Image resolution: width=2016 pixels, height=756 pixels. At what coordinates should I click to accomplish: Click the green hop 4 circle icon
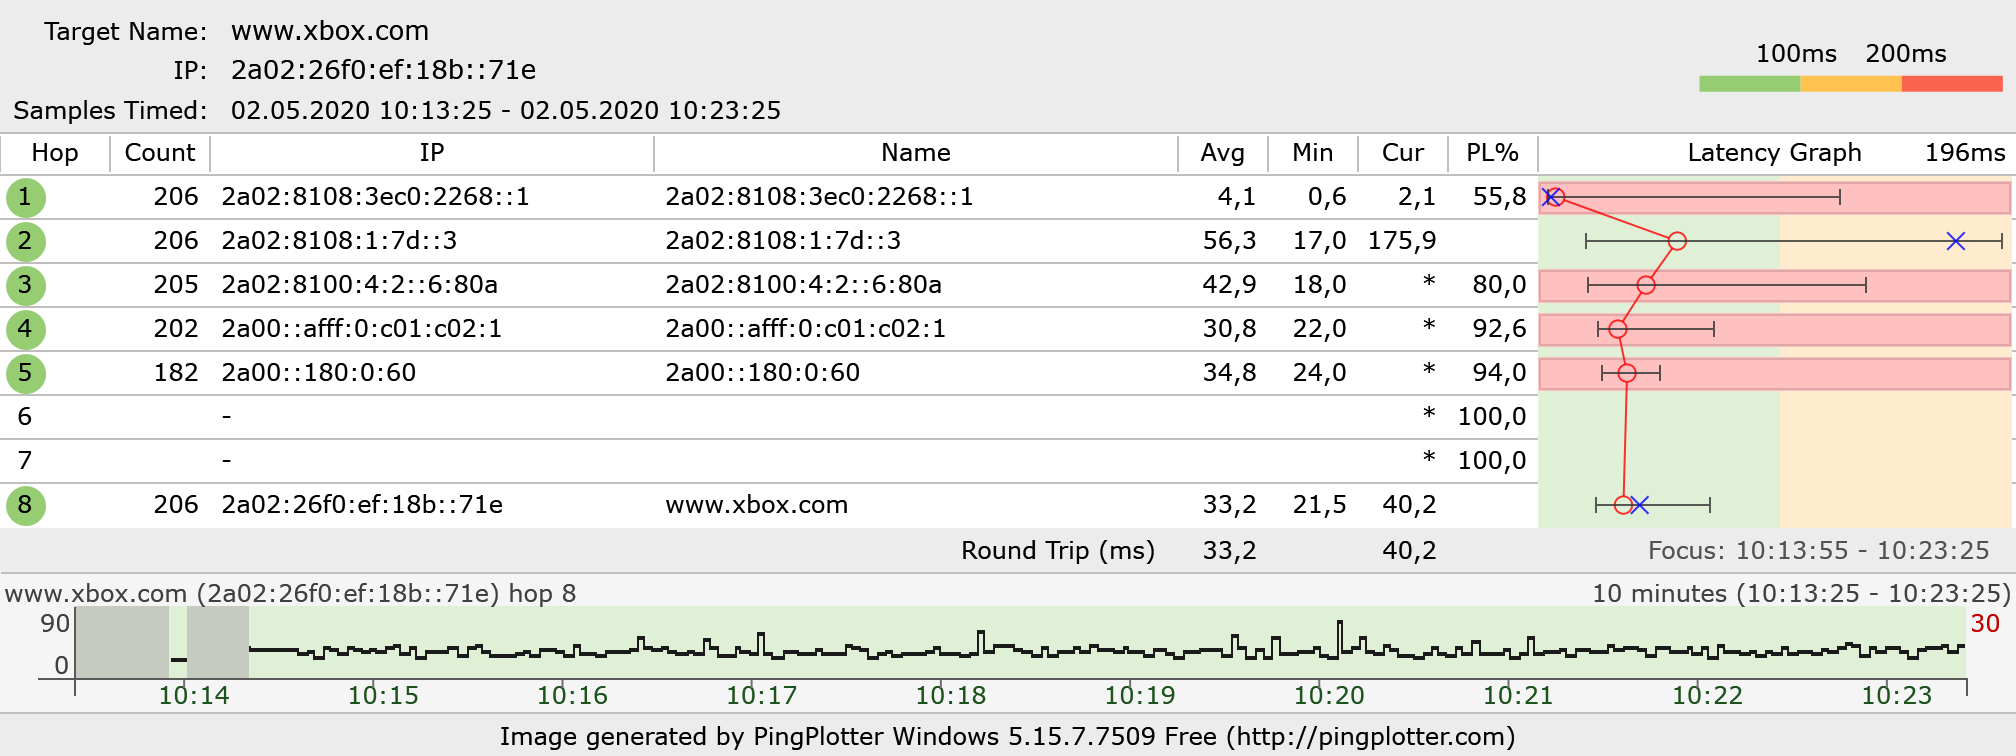pos(25,329)
